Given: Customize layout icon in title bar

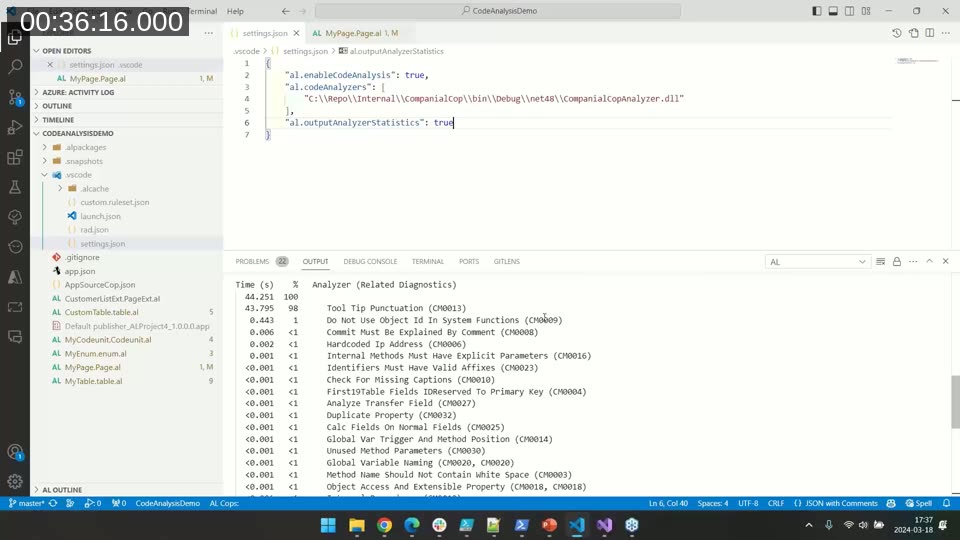Looking at the screenshot, I should (866, 11).
